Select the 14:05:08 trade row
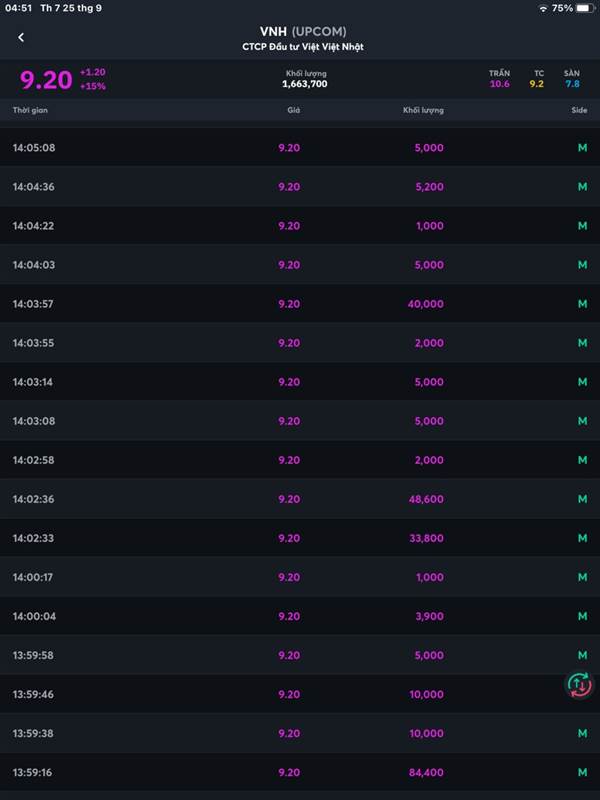Image resolution: width=600 pixels, height=800 pixels. click(x=300, y=148)
